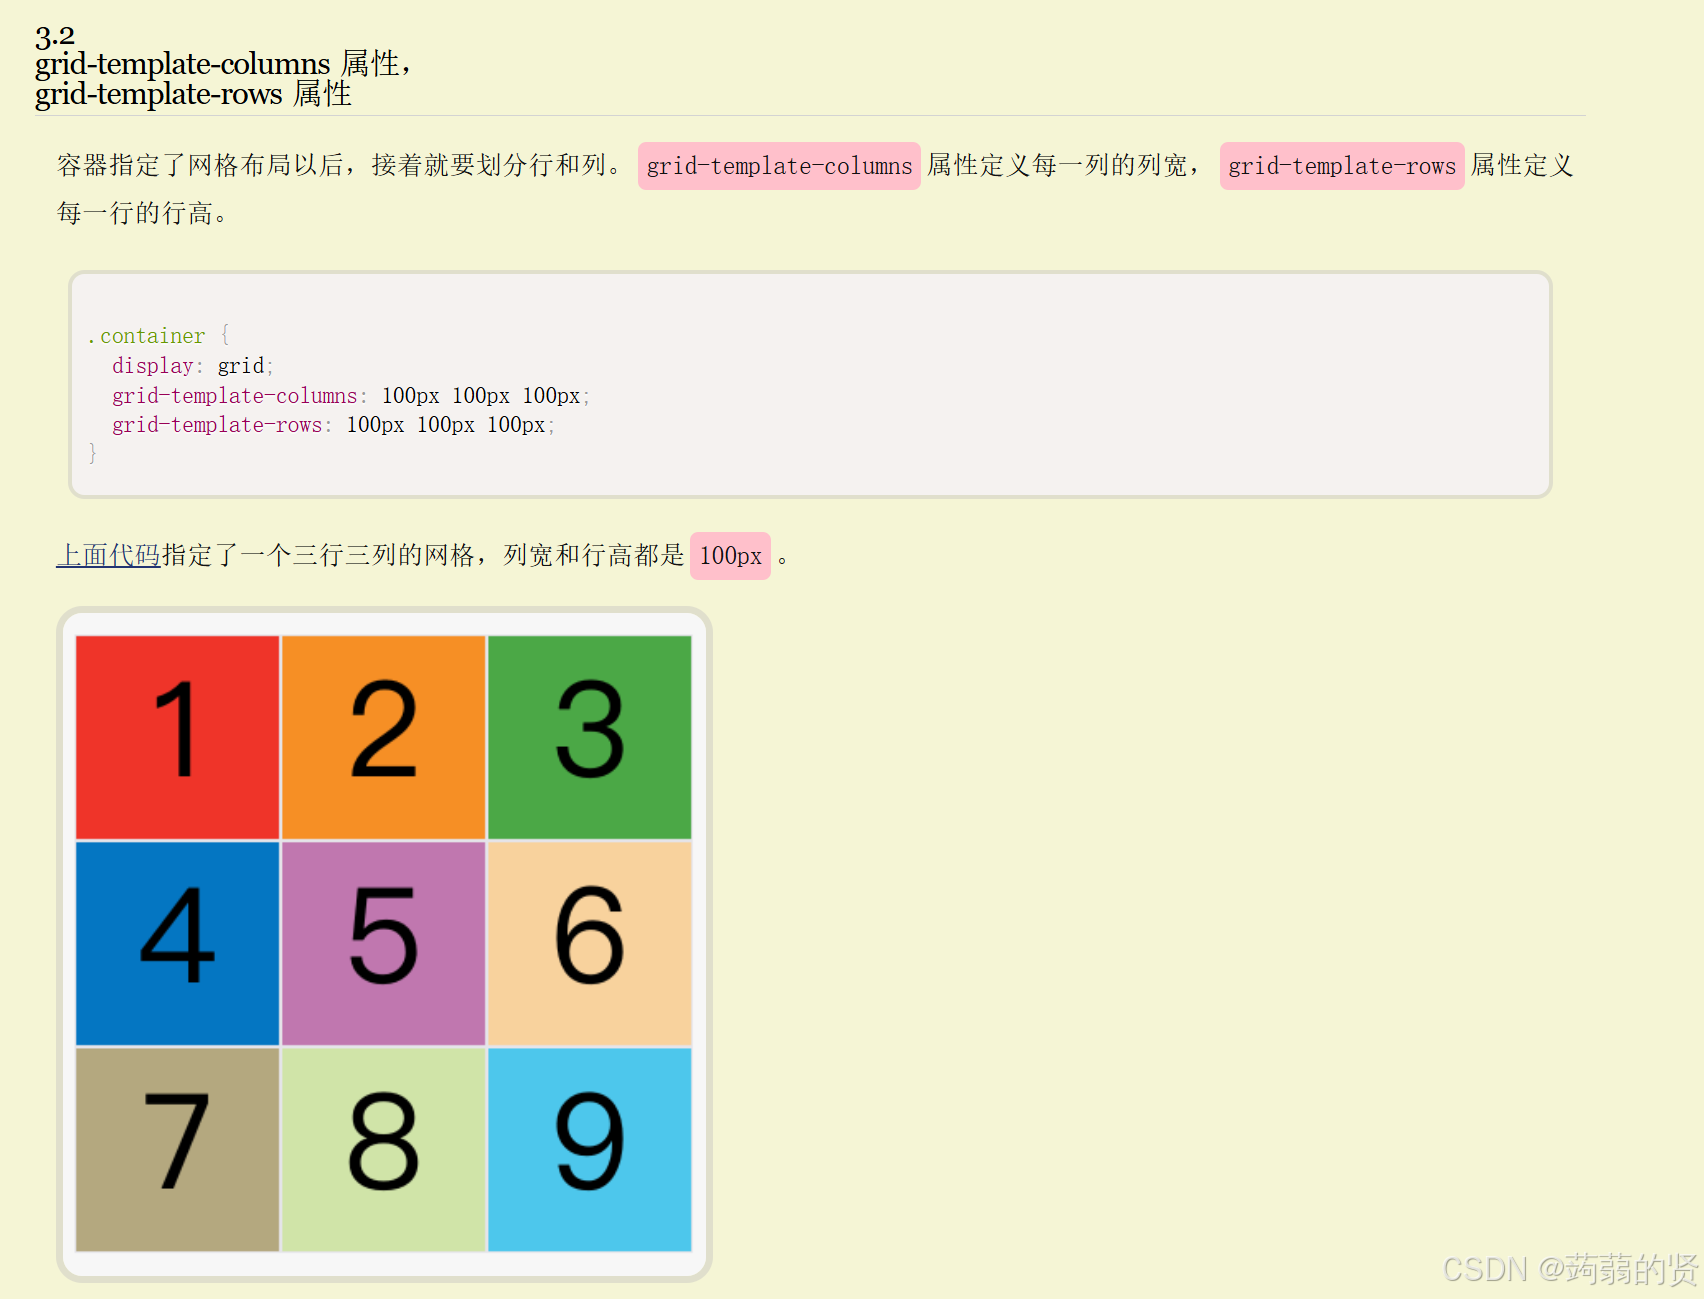Select light green cell number 8
This screenshot has width=1704, height=1299.
(x=384, y=1149)
